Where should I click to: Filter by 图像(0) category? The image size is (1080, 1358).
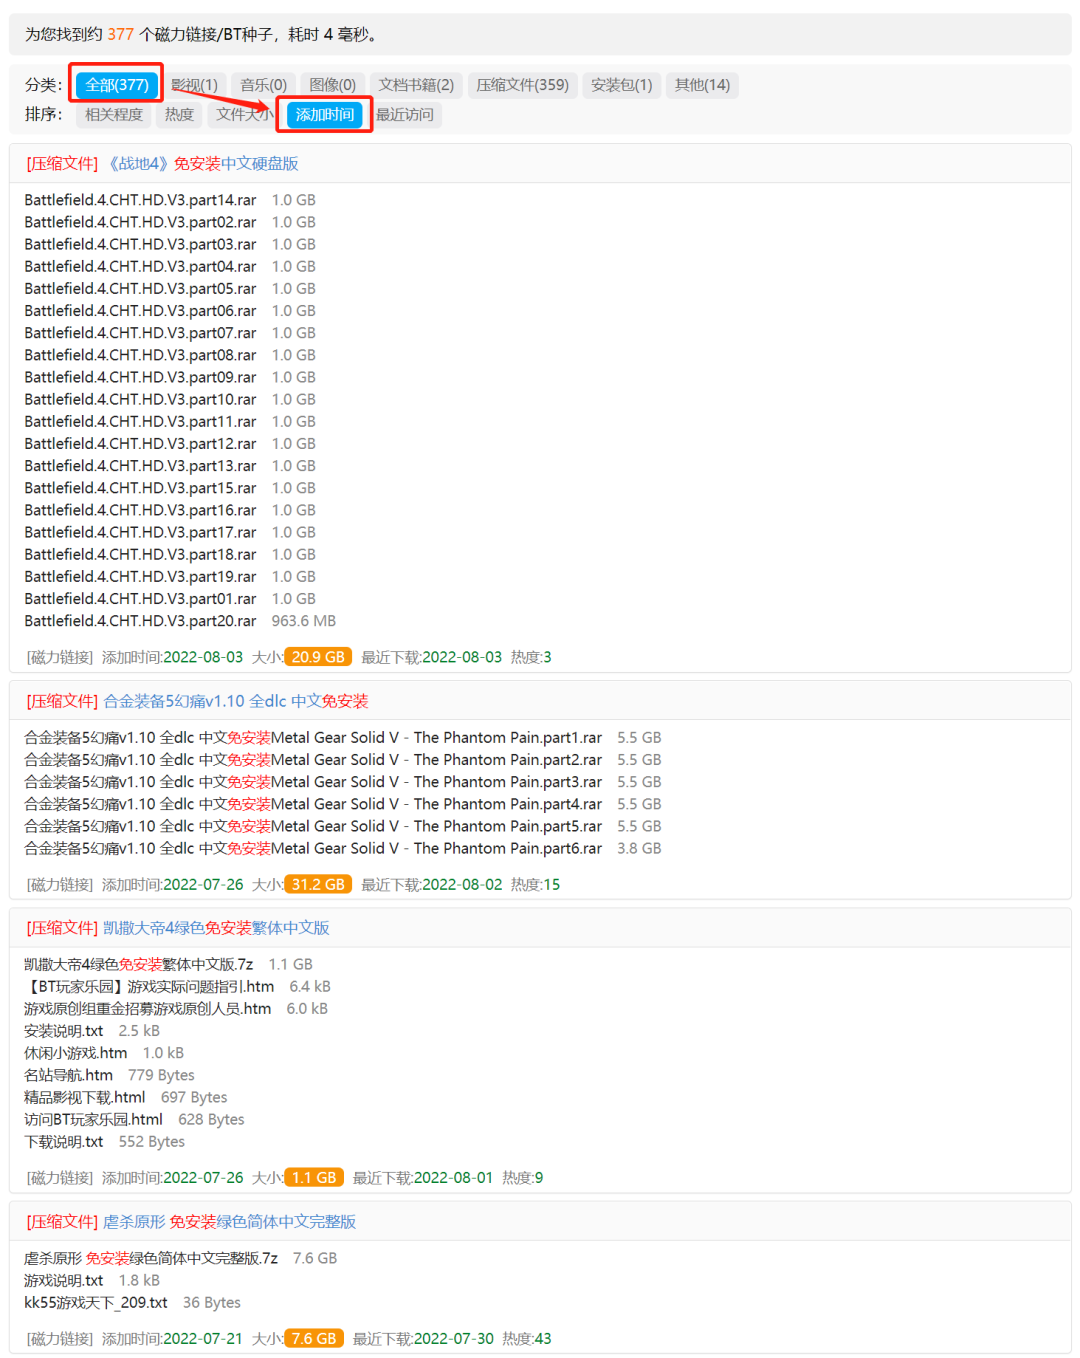pos(332,85)
